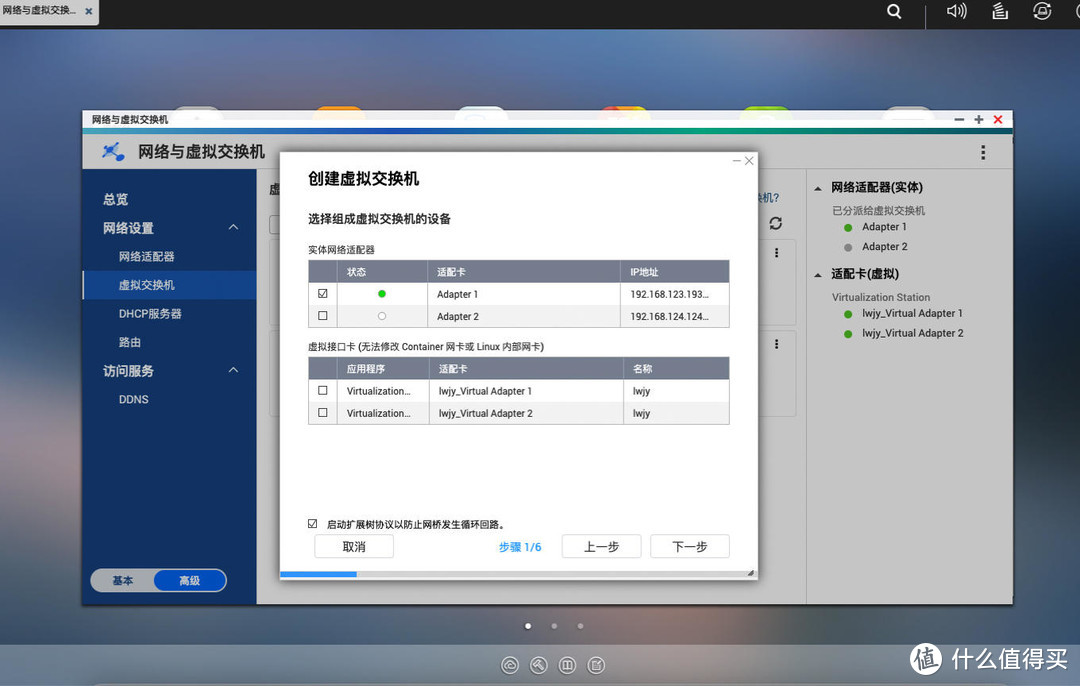Viewport: 1080px width, 686px height.
Task: Open DDNS sidebar item
Action: [134, 399]
